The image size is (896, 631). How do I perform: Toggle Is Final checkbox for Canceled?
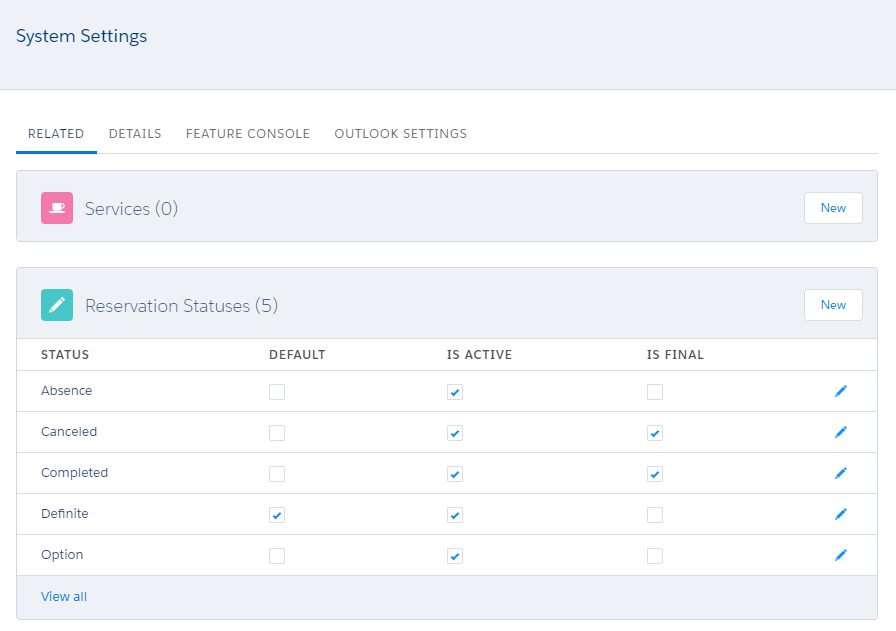coord(655,433)
